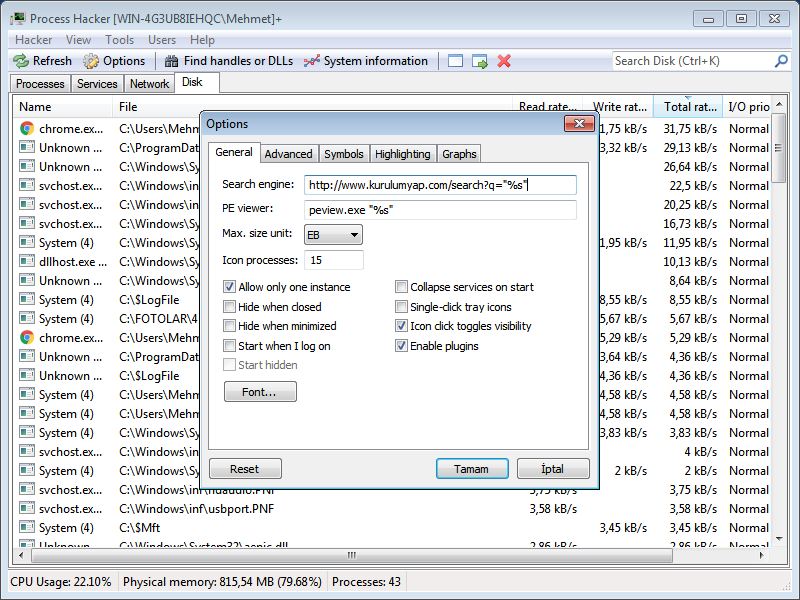This screenshot has height=600, width=800.
Task: Click System (4) icon in C:\FOTOLAR row
Action: point(27,319)
